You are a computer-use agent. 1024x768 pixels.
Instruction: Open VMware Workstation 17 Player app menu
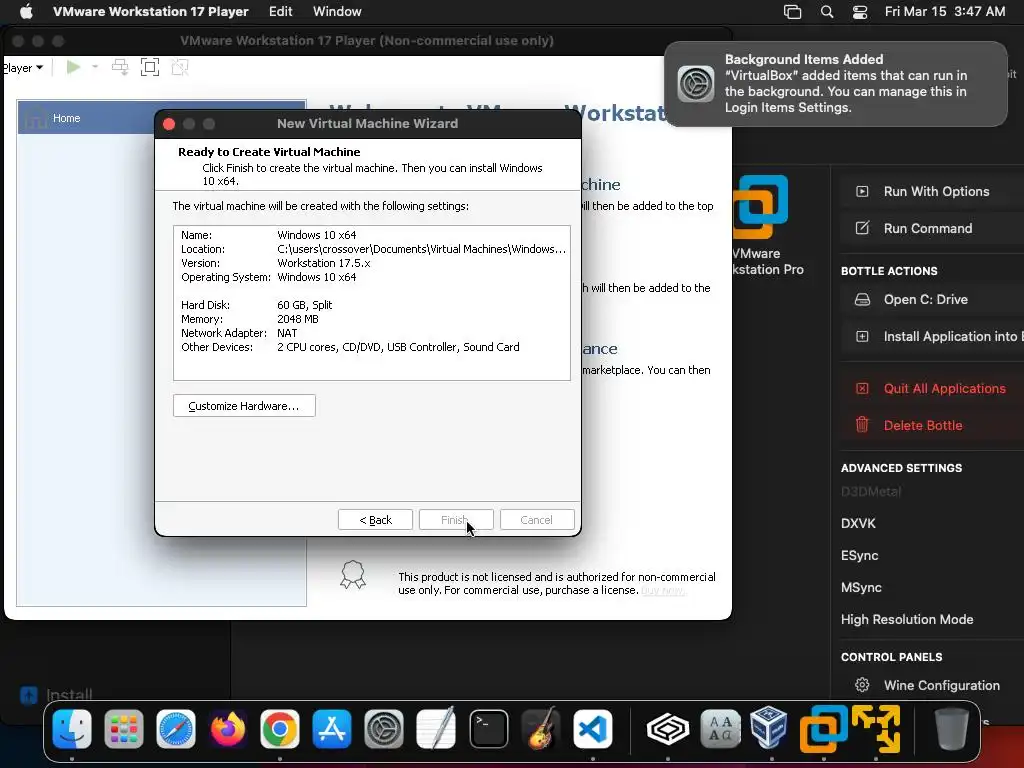pyautogui.click(x=151, y=11)
